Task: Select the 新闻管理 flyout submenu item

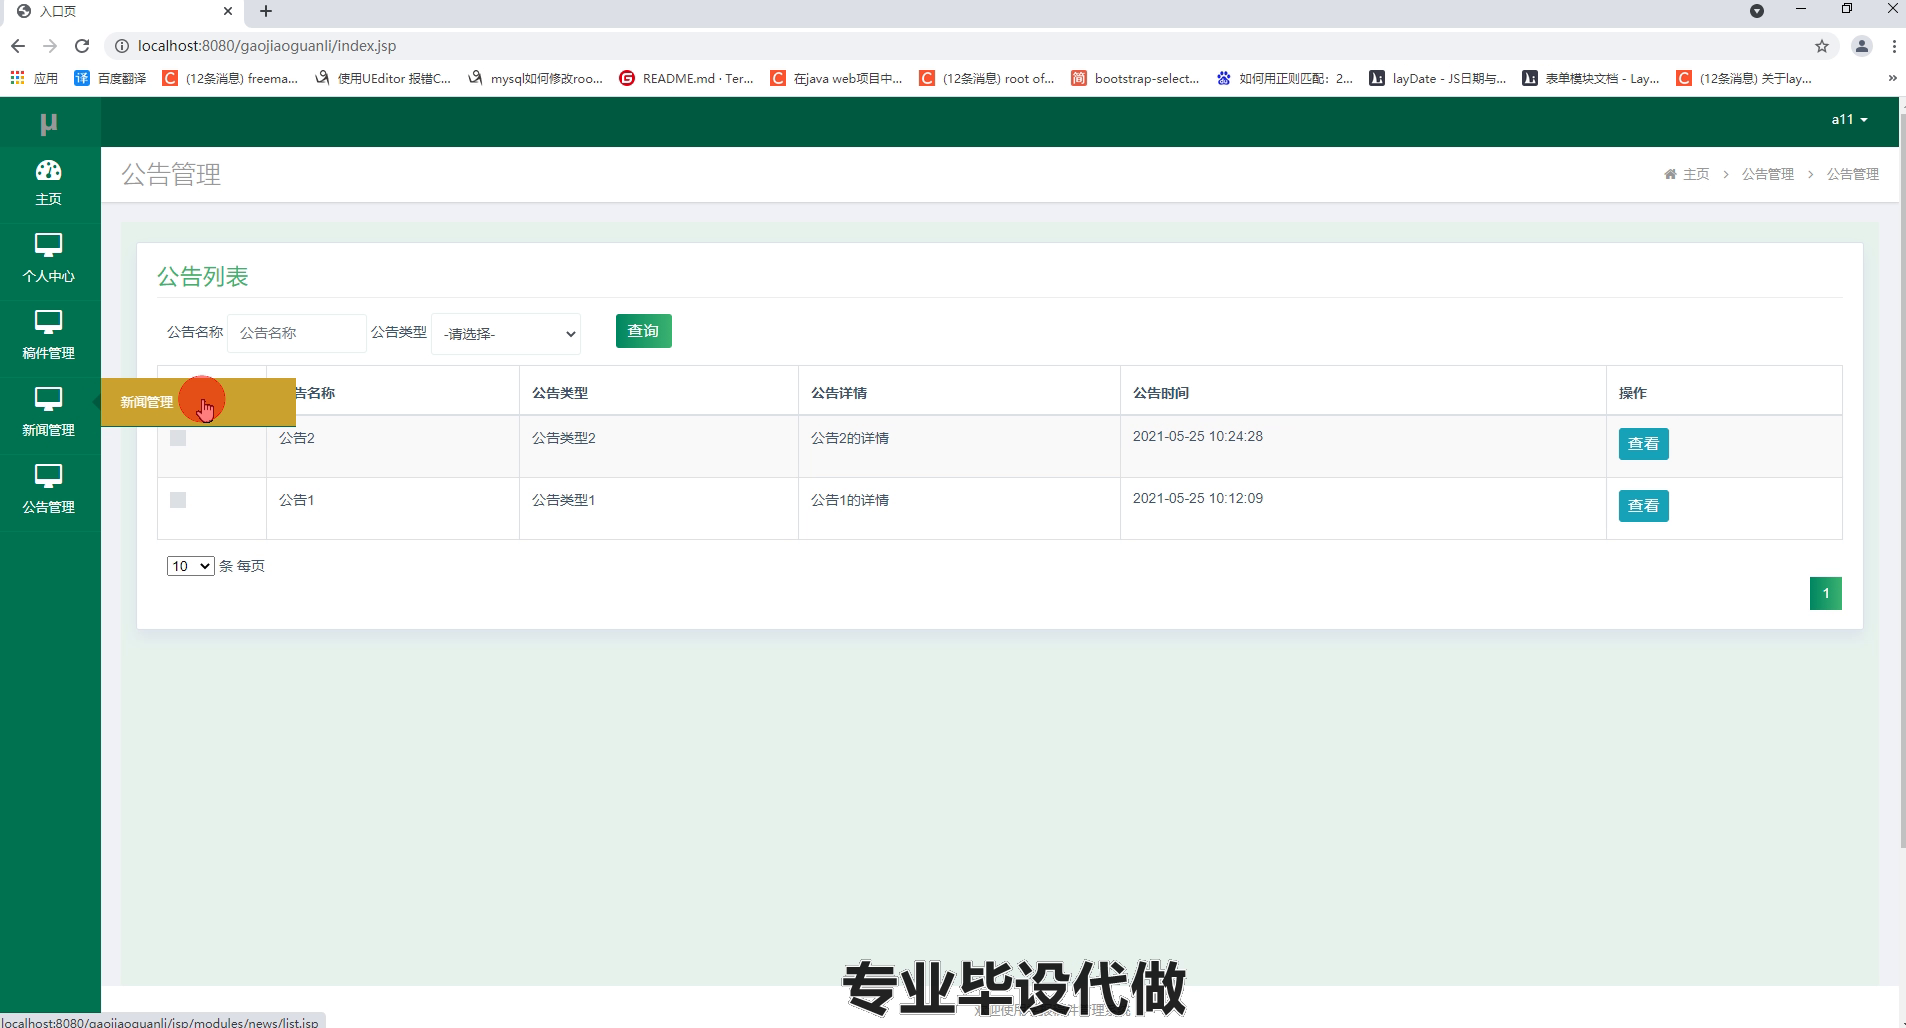Action: click(198, 402)
